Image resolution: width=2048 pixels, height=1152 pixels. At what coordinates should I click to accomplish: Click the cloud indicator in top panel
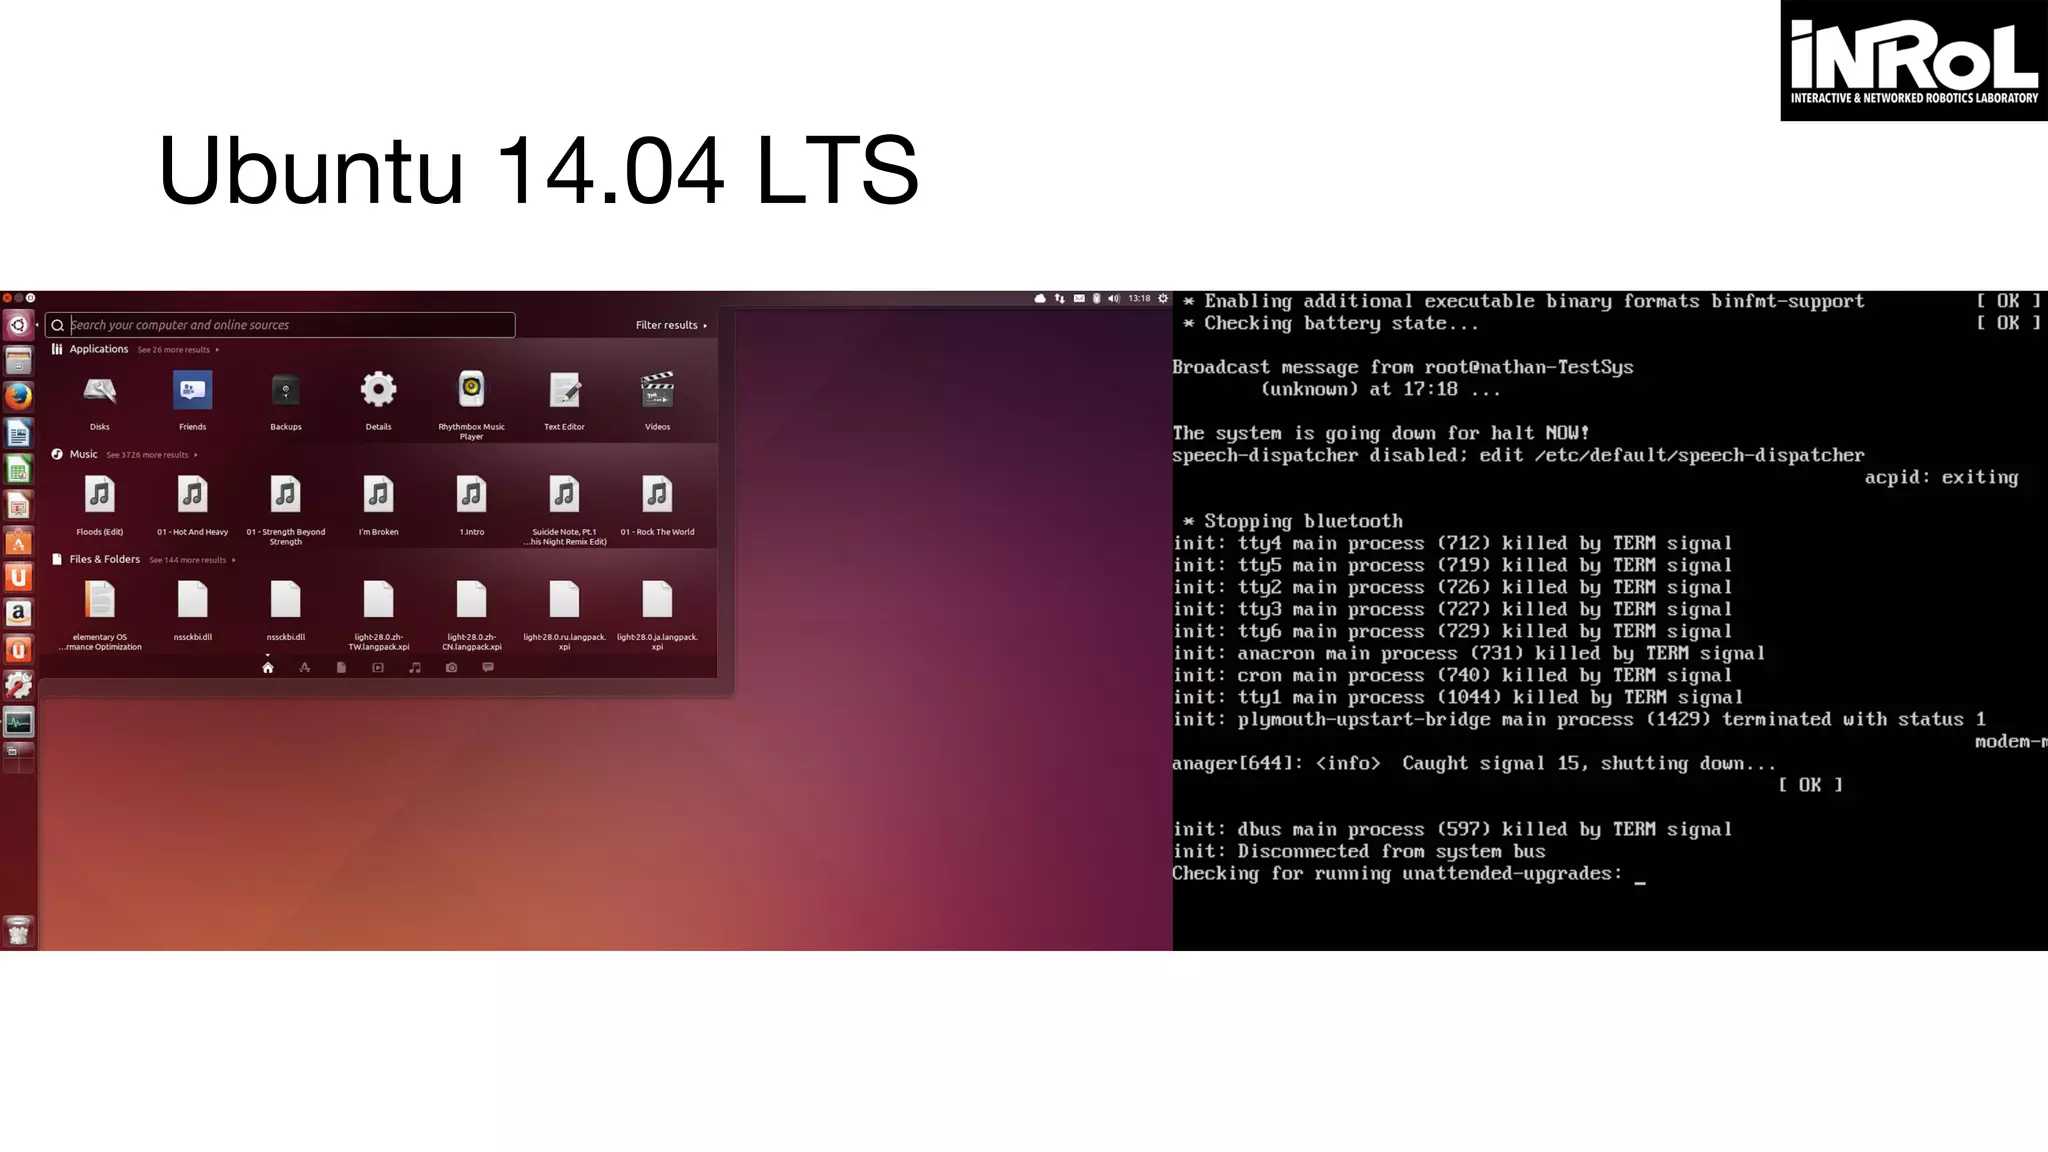[1040, 298]
